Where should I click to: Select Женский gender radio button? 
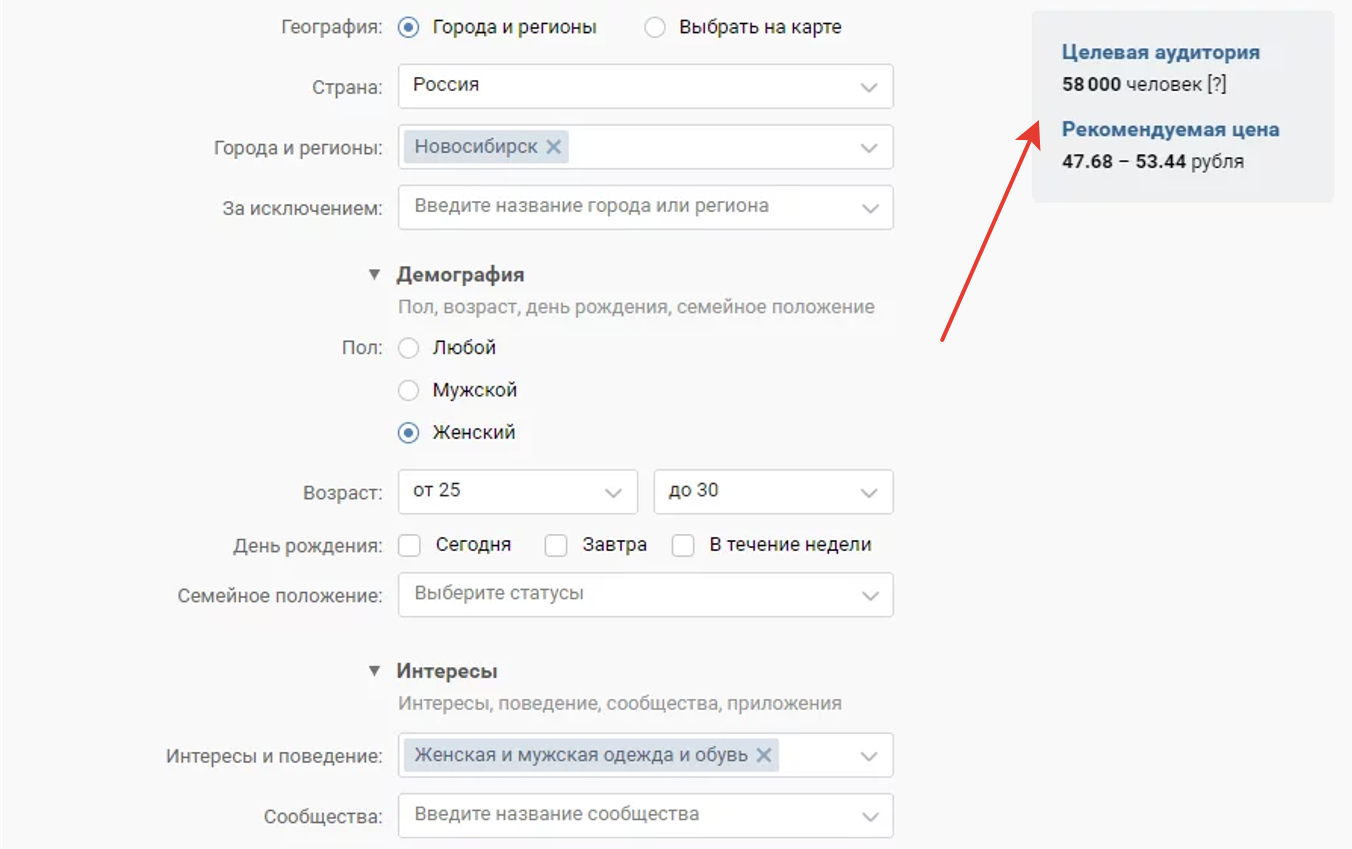point(408,433)
